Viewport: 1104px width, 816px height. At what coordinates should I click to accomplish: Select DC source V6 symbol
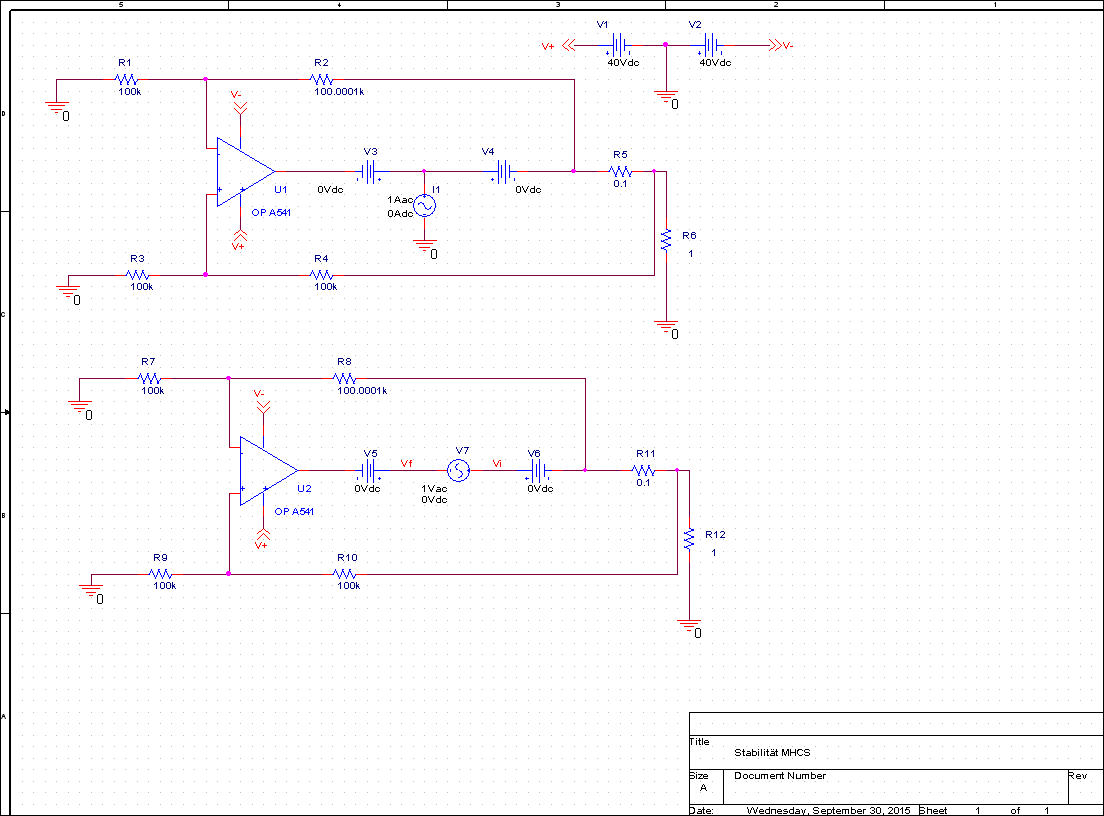pyautogui.click(x=538, y=470)
